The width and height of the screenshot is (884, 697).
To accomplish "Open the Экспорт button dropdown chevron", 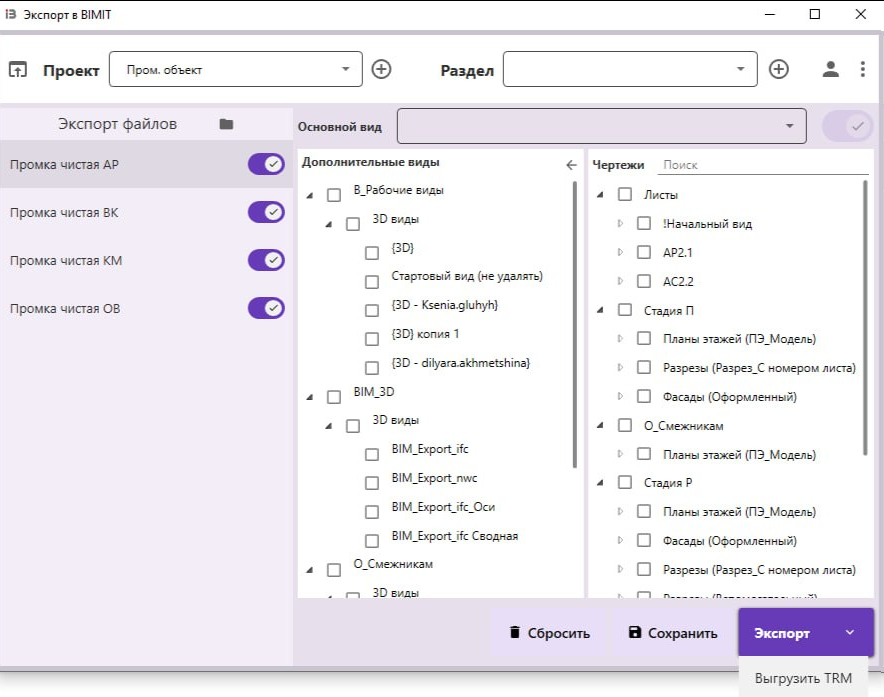I will (x=850, y=633).
